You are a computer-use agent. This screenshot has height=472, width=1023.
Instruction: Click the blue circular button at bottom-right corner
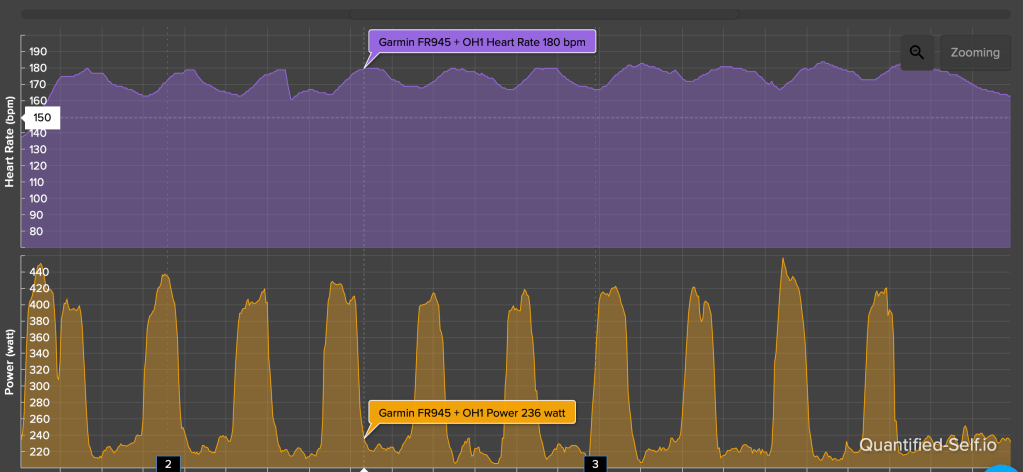pos(1003,468)
